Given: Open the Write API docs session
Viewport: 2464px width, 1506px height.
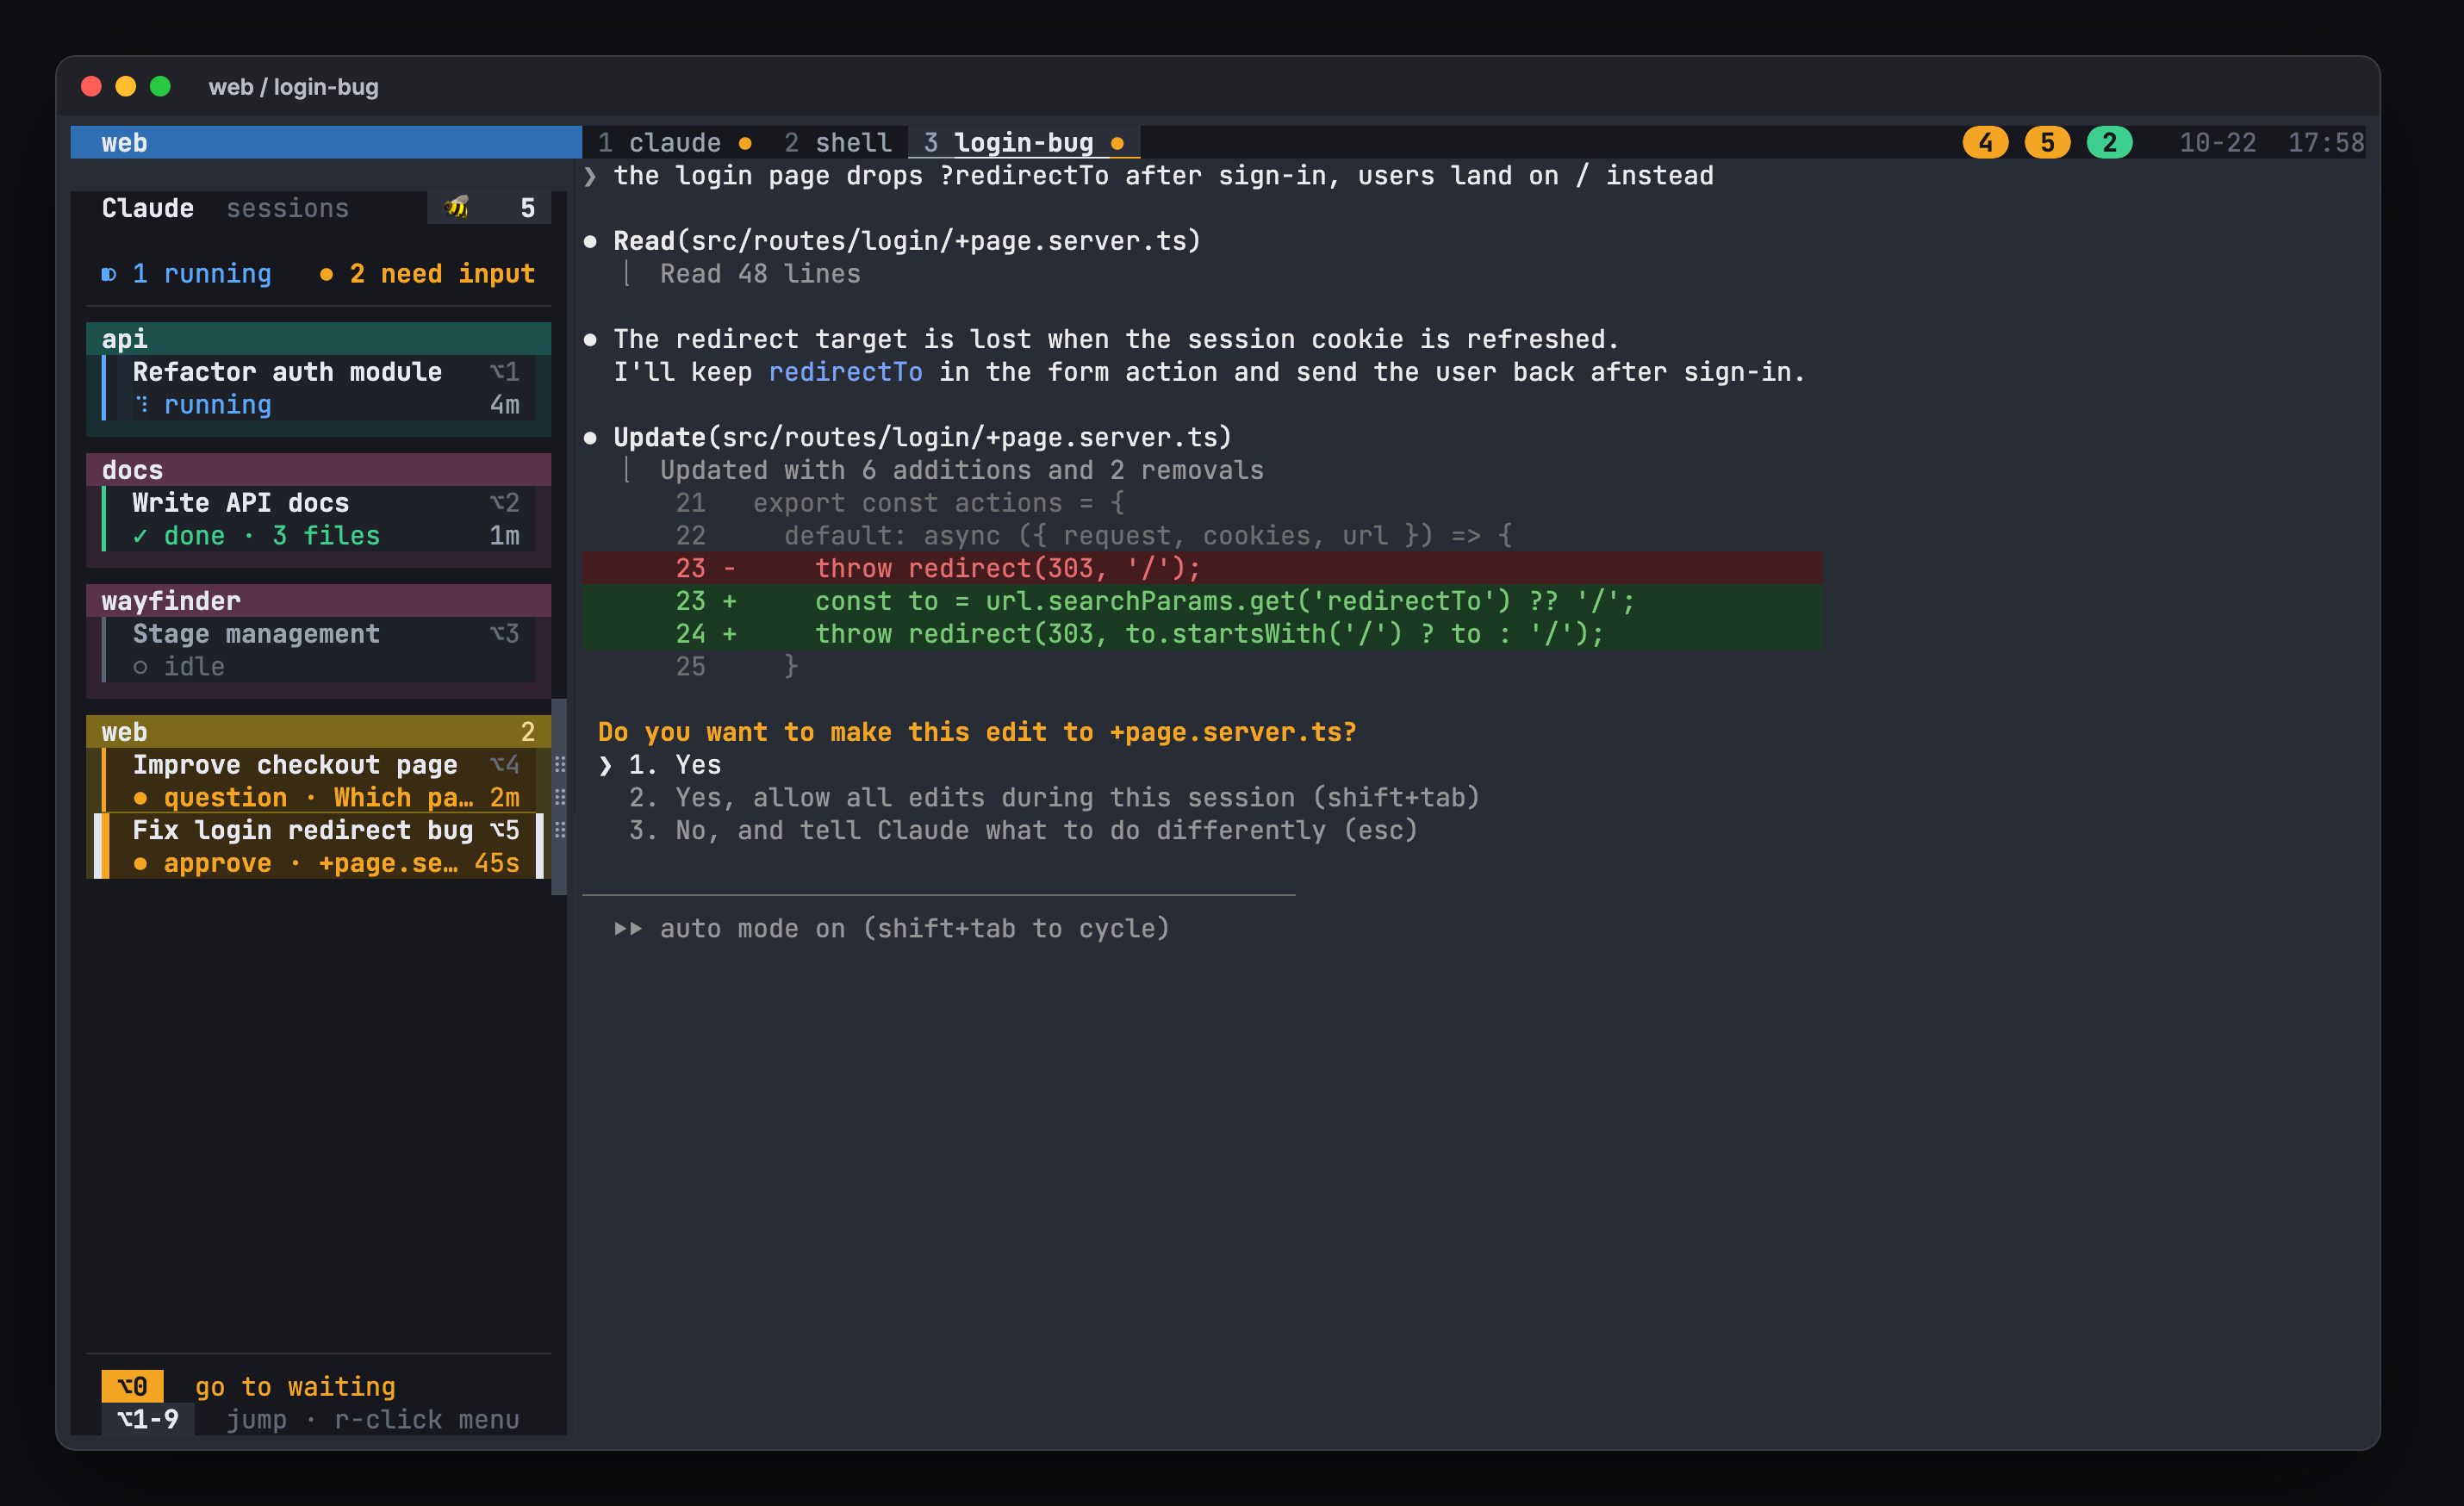Looking at the screenshot, I should pyautogui.click(x=320, y=519).
